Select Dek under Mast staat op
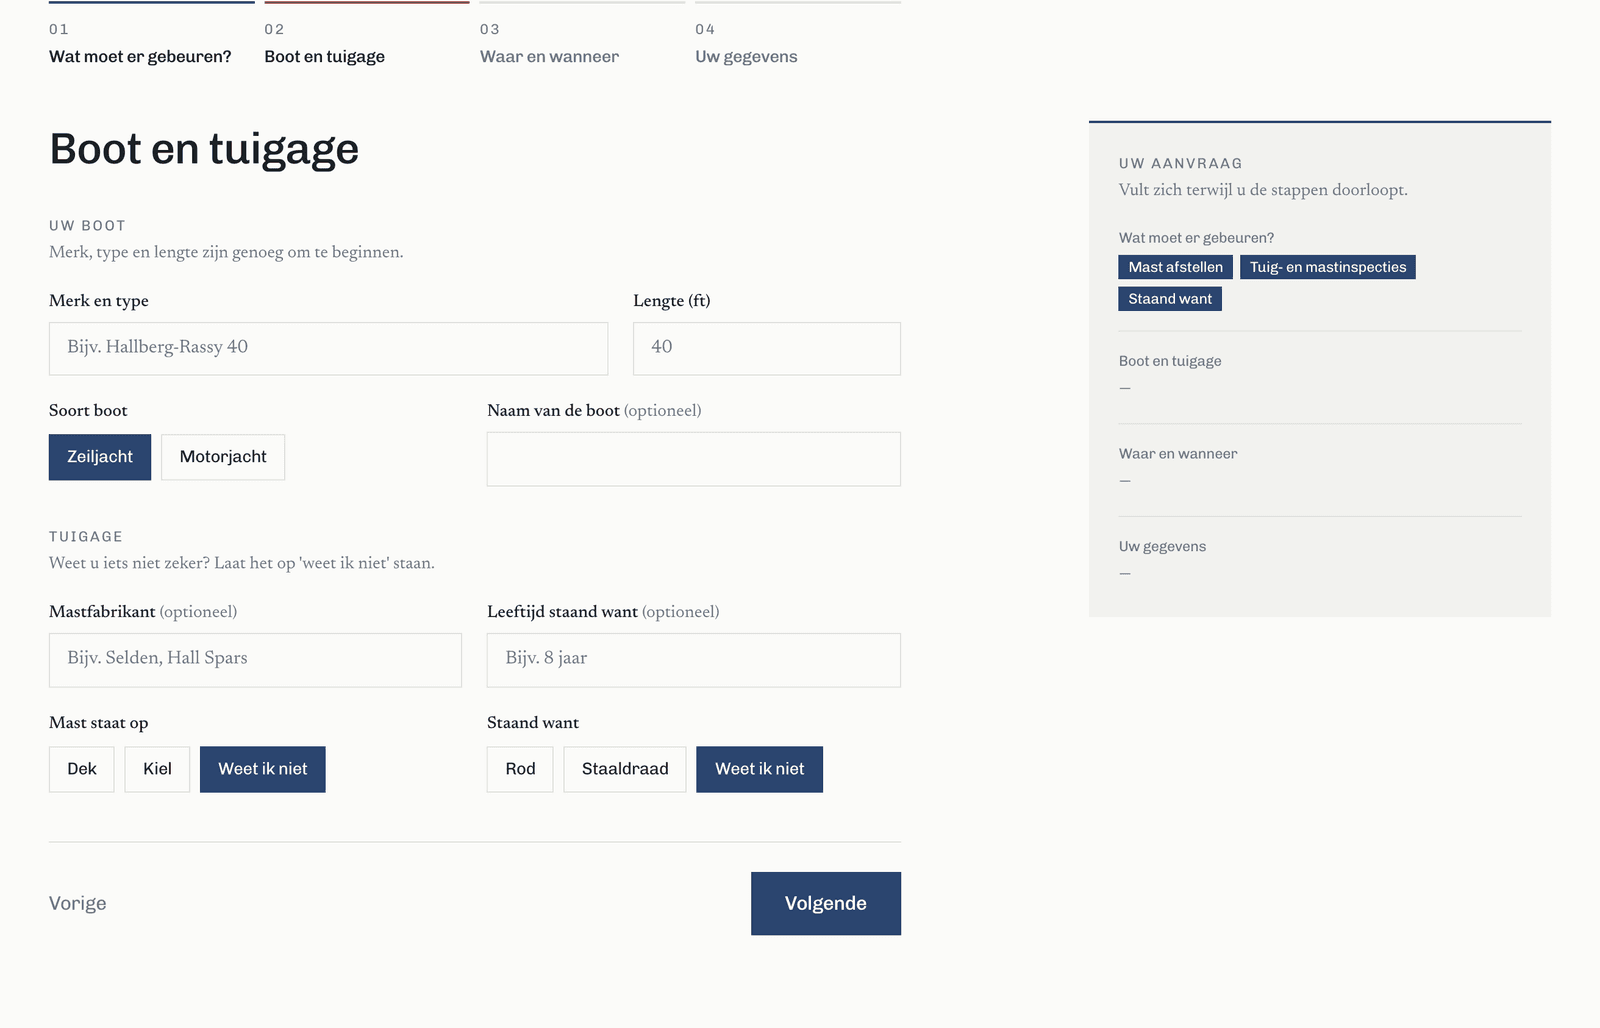This screenshot has height=1028, width=1600. [82, 769]
